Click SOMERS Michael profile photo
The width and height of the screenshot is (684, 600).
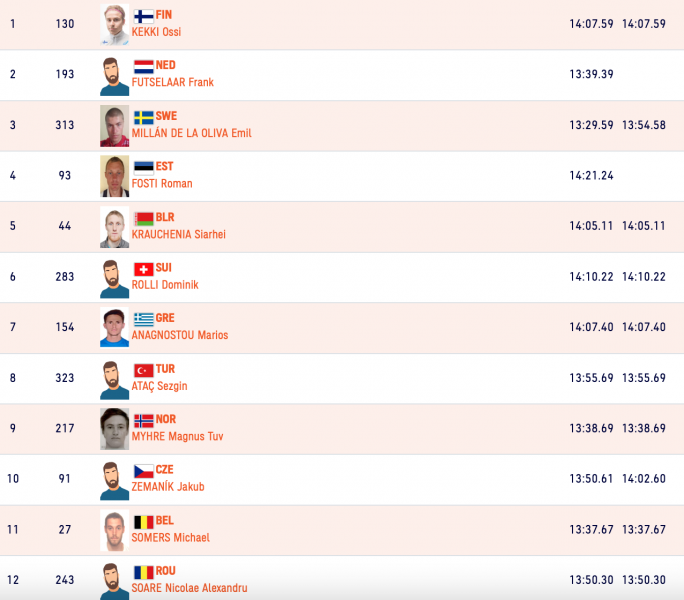coord(114,530)
